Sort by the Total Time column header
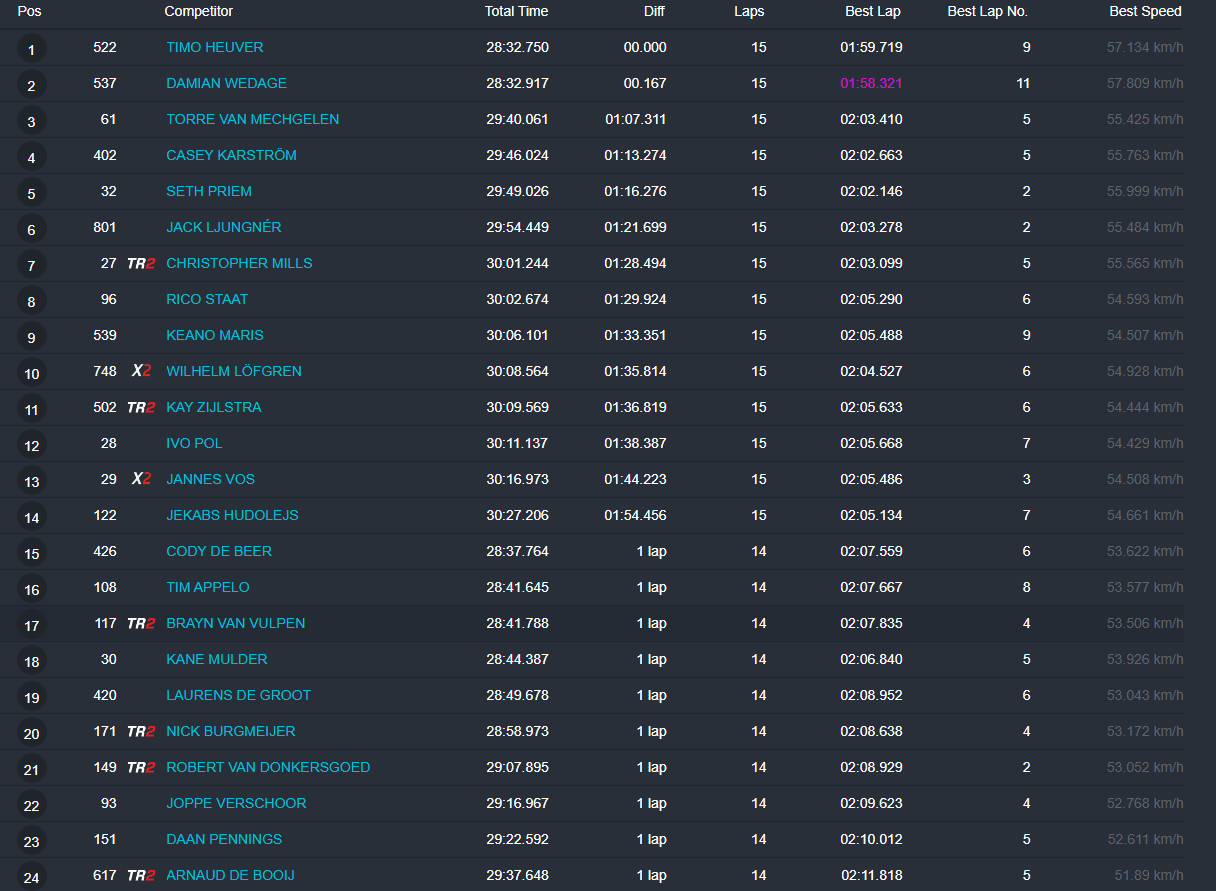The image size is (1216, 891). 516,12
